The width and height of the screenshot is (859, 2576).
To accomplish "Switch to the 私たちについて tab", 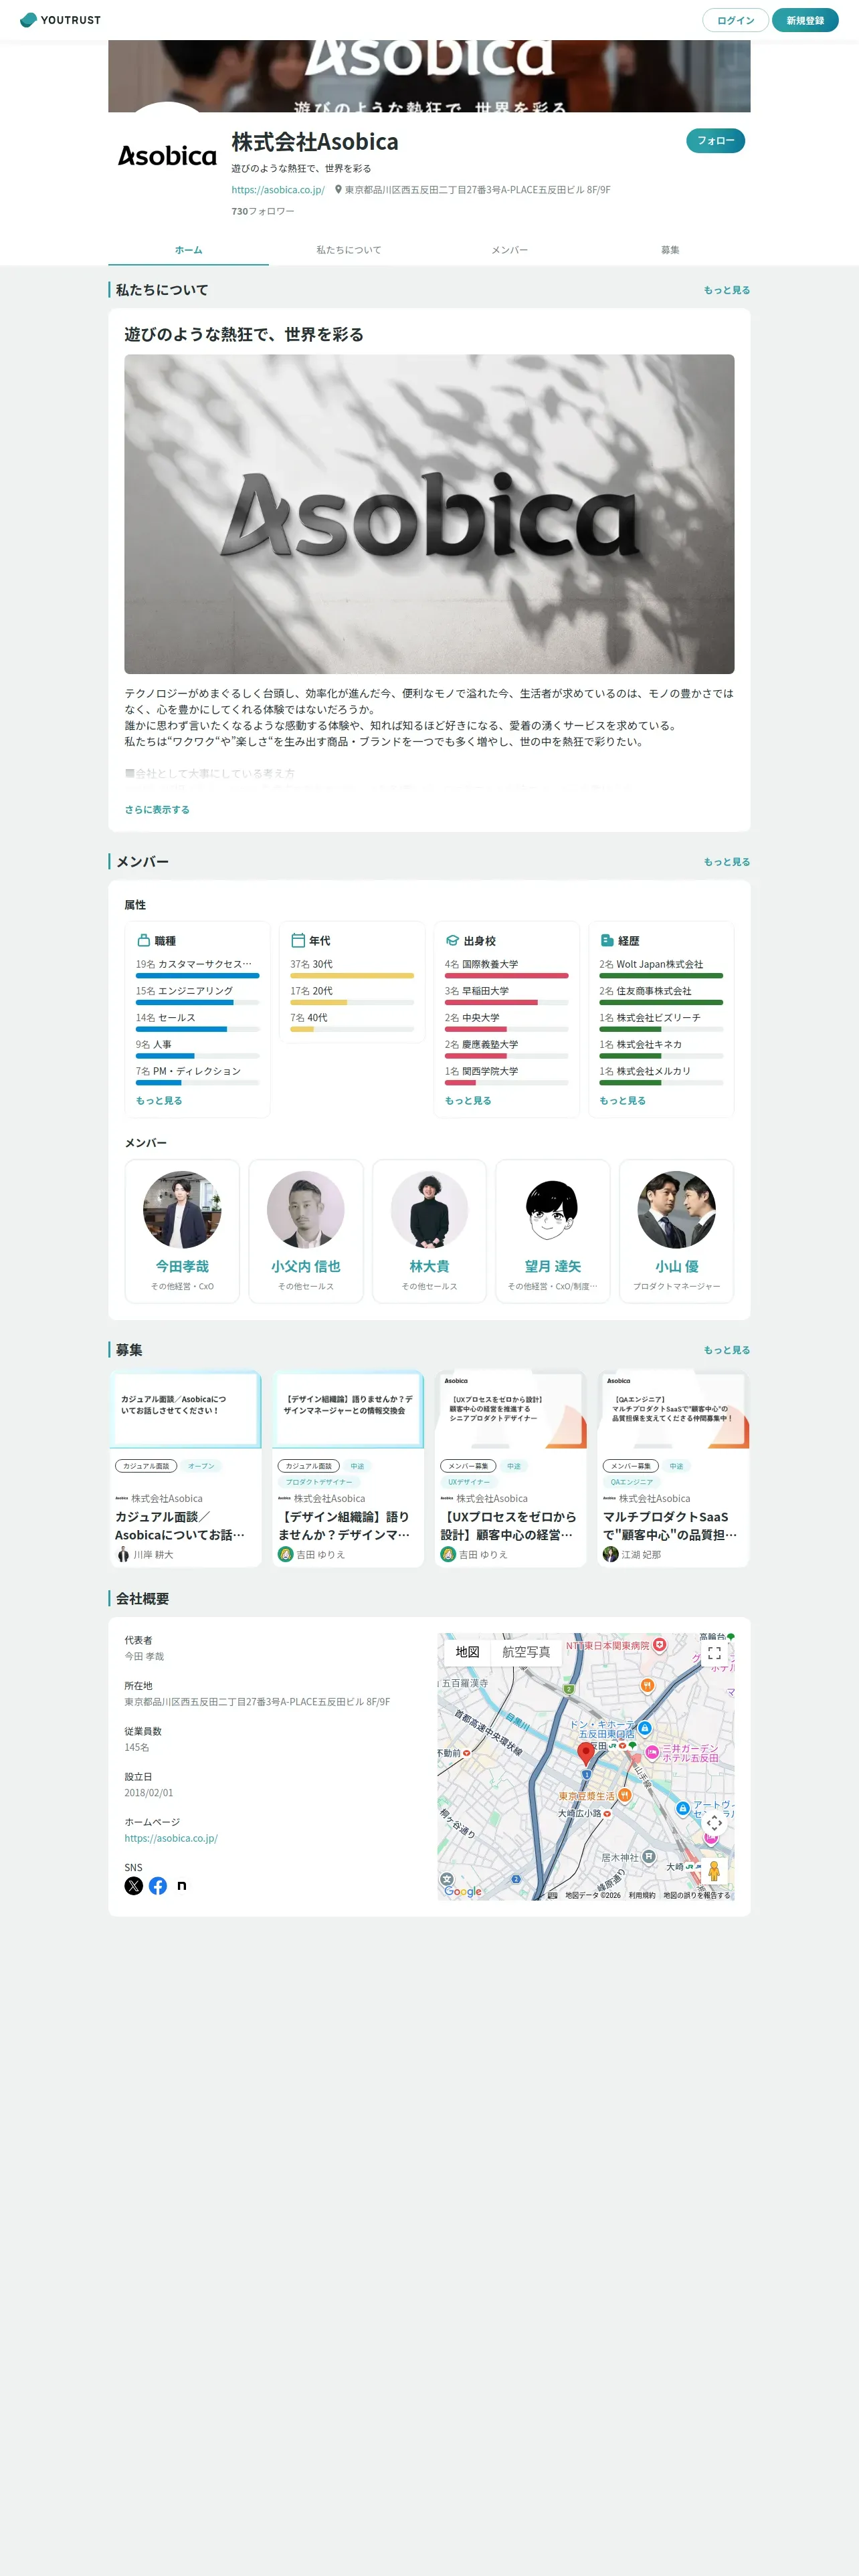I will click(x=349, y=250).
